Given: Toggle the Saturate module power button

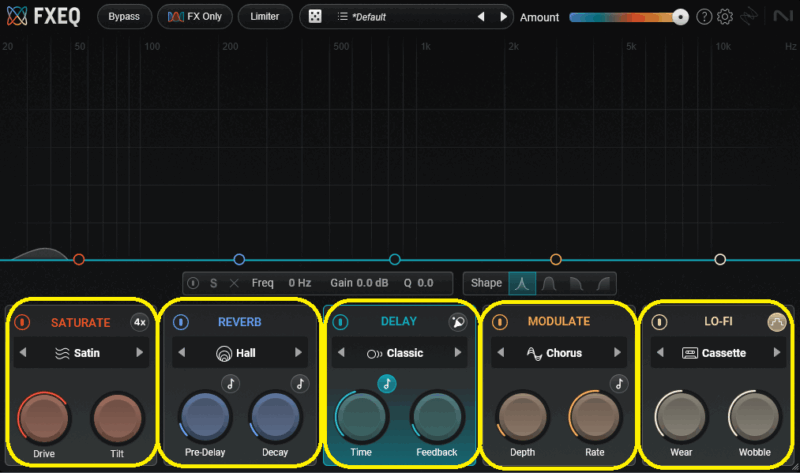Looking at the screenshot, I should pyautogui.click(x=22, y=322).
